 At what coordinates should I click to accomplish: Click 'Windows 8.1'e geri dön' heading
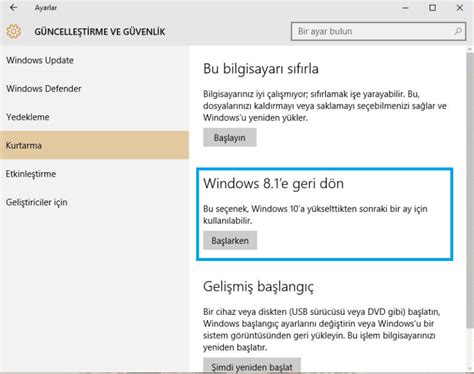(273, 183)
